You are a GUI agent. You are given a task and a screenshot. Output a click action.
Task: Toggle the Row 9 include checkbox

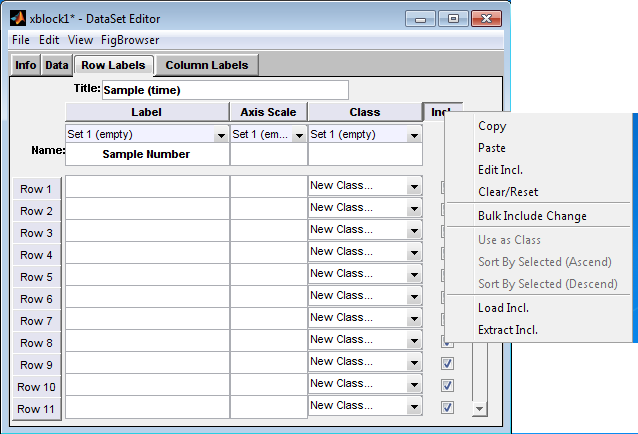tap(447, 364)
